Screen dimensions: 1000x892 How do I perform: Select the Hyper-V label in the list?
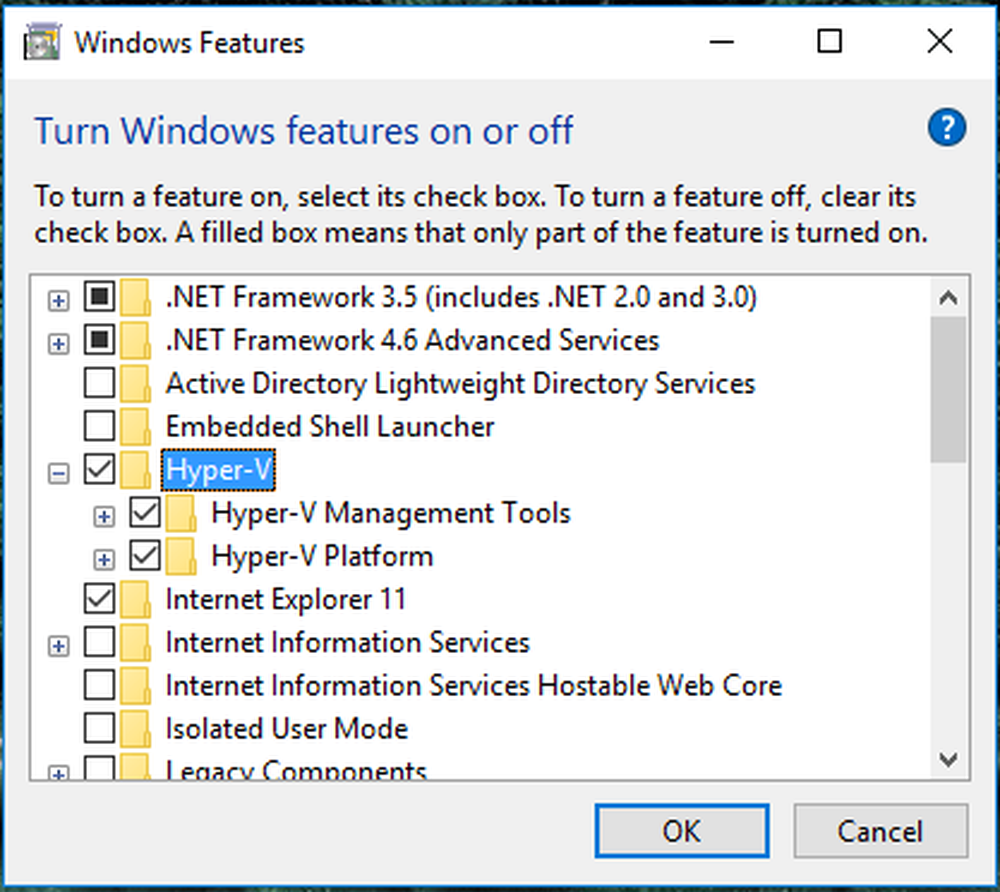click(x=218, y=471)
